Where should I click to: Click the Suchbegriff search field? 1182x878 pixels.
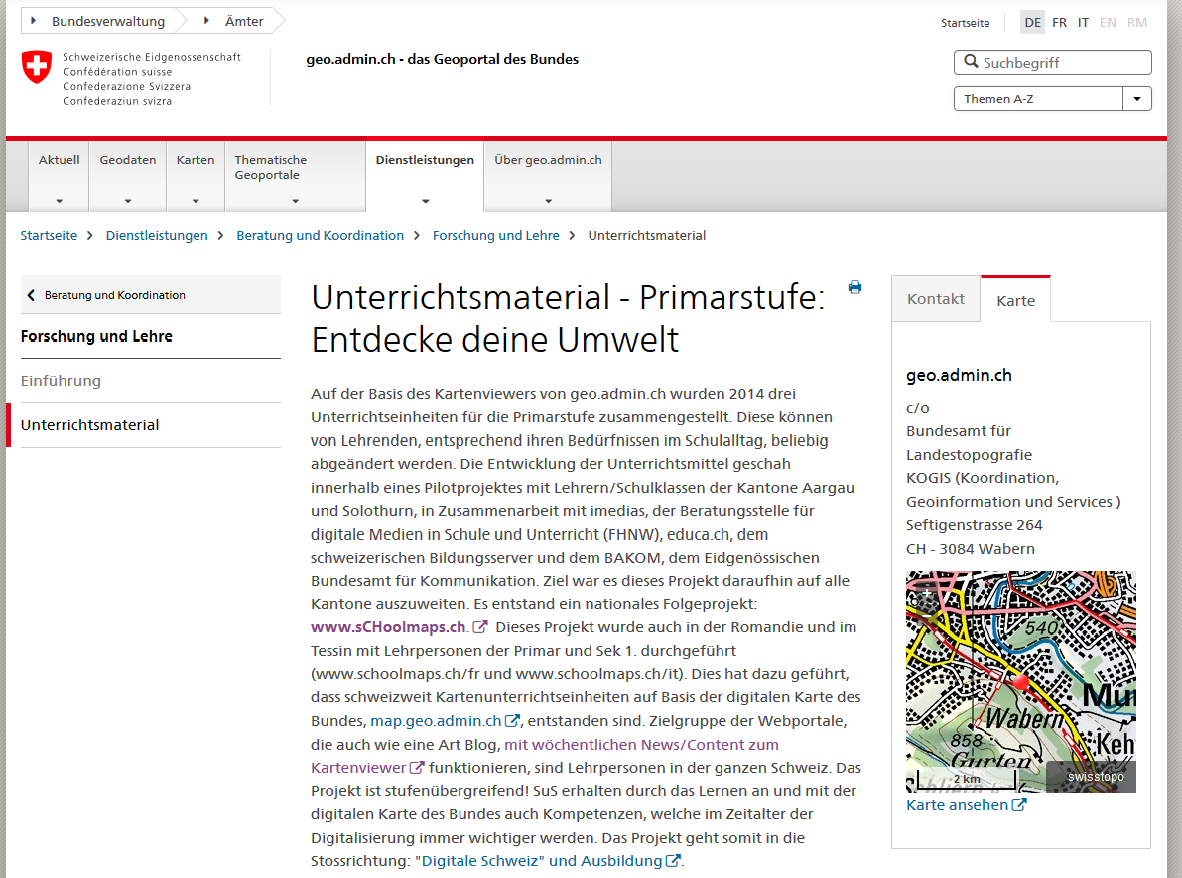click(x=1062, y=63)
